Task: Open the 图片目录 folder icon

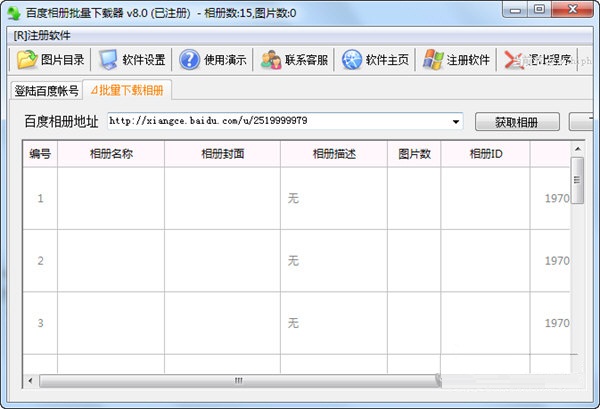Action: pyautogui.click(x=27, y=60)
